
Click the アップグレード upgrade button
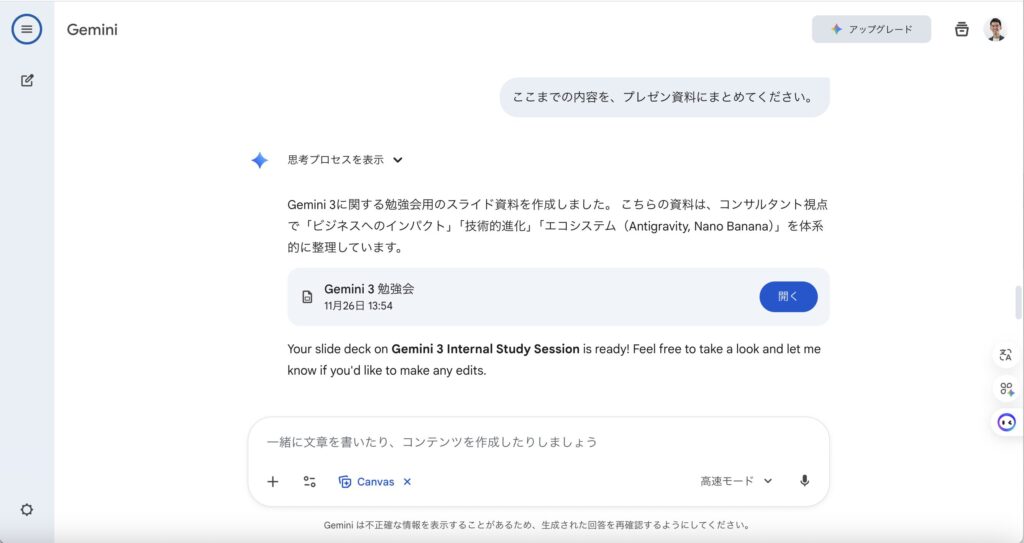pyautogui.click(x=871, y=29)
